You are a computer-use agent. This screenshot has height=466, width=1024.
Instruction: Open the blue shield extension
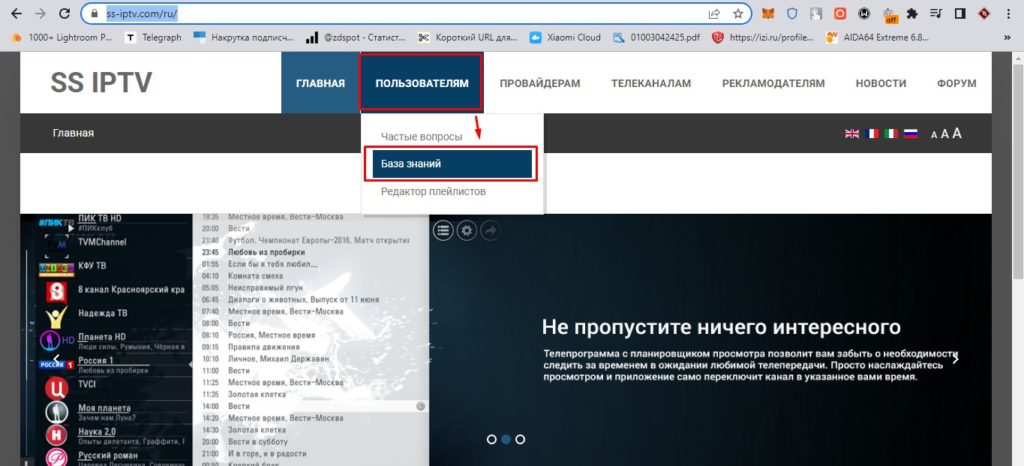point(792,13)
